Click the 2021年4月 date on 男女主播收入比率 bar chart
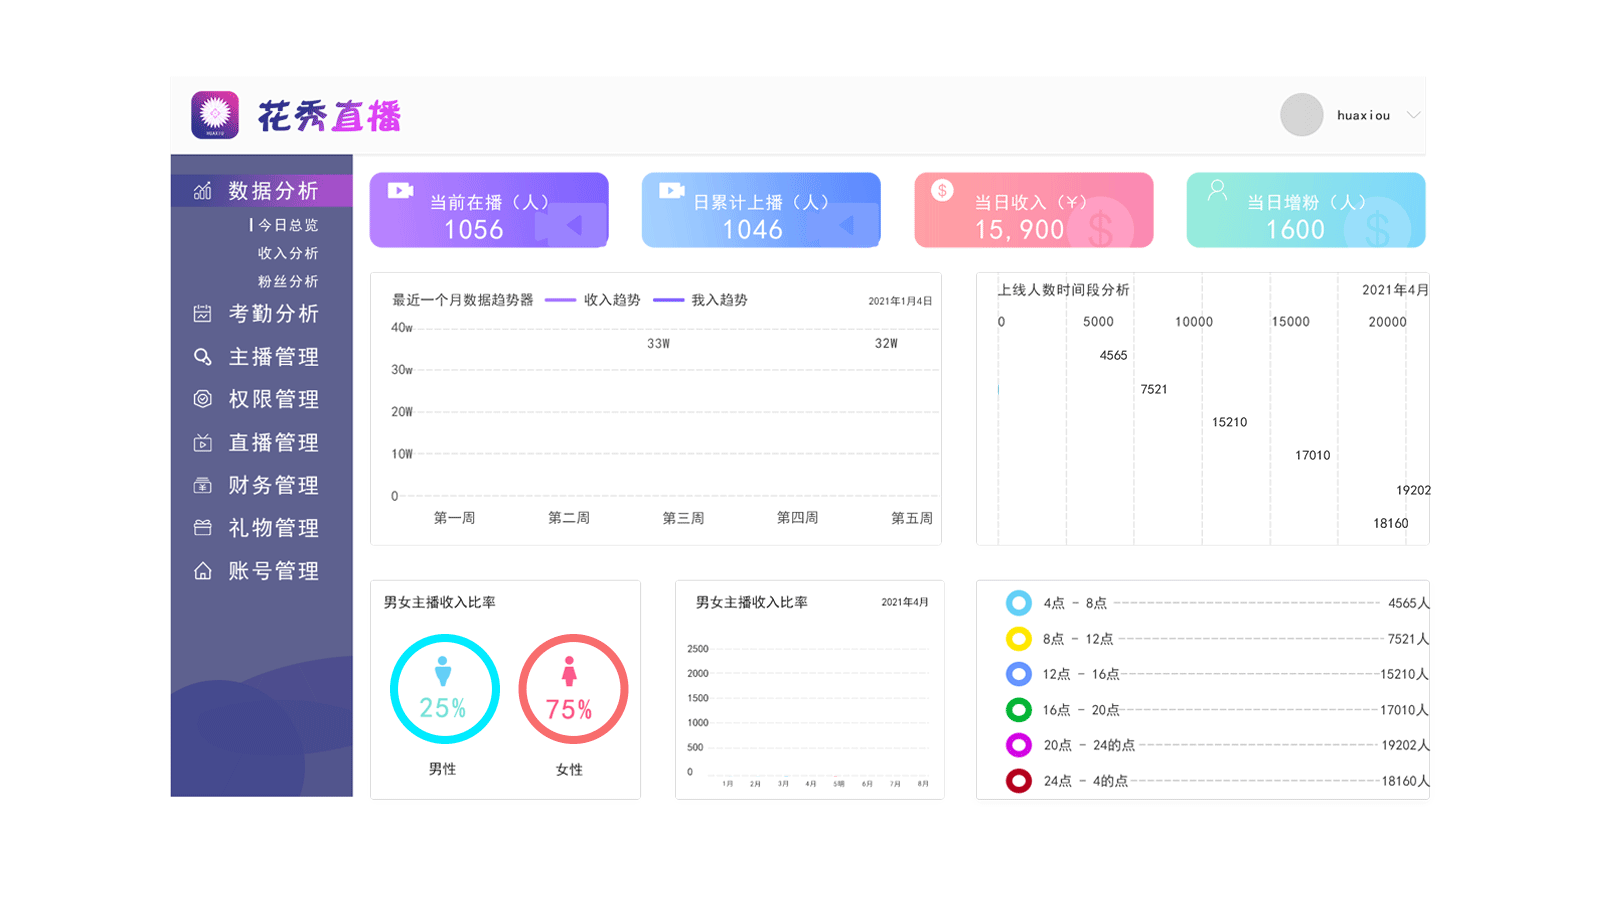The height and width of the screenshot is (898, 1600). click(905, 602)
